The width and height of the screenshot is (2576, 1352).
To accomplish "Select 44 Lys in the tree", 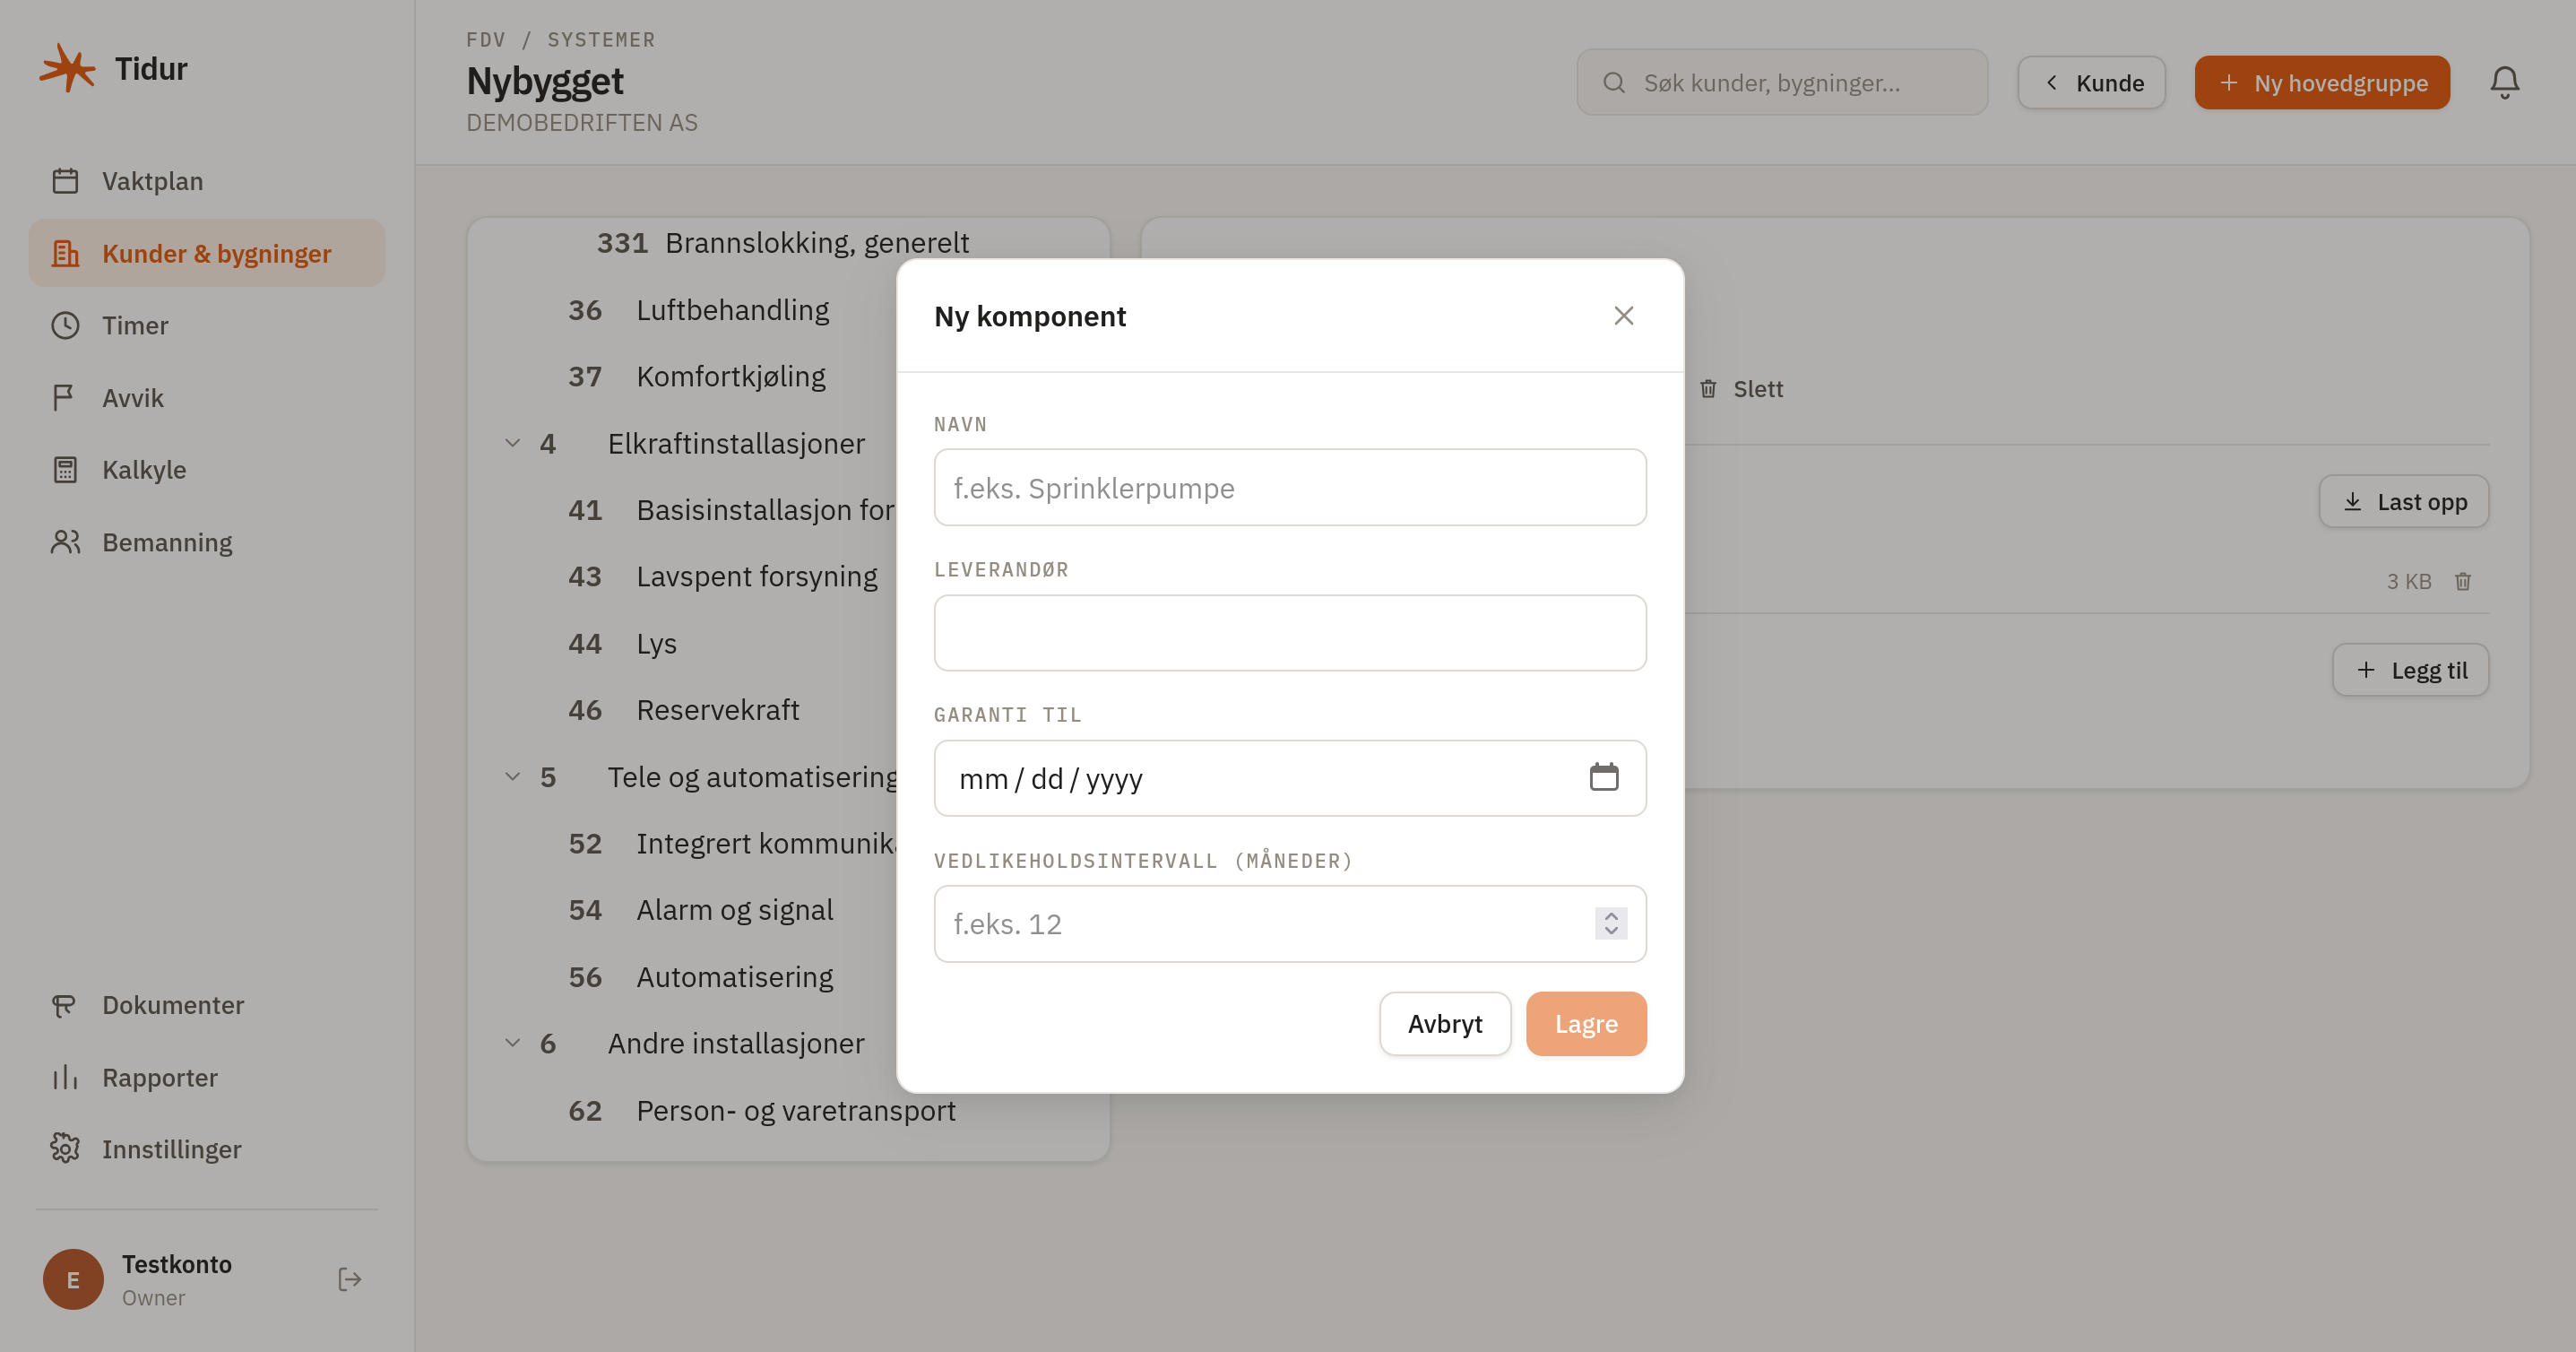I will [622, 643].
